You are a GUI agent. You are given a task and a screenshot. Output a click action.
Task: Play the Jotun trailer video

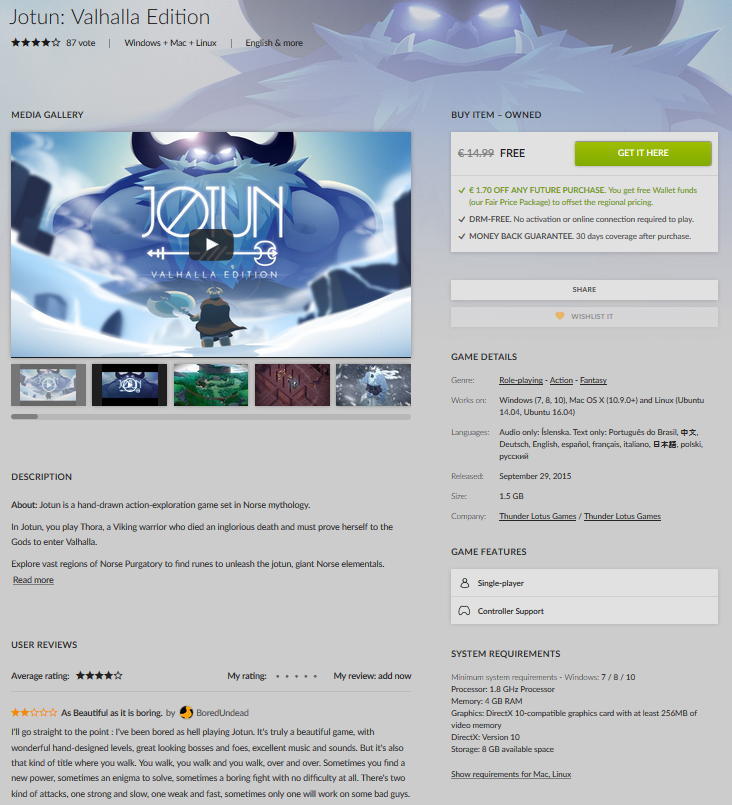pyautogui.click(x=211, y=244)
